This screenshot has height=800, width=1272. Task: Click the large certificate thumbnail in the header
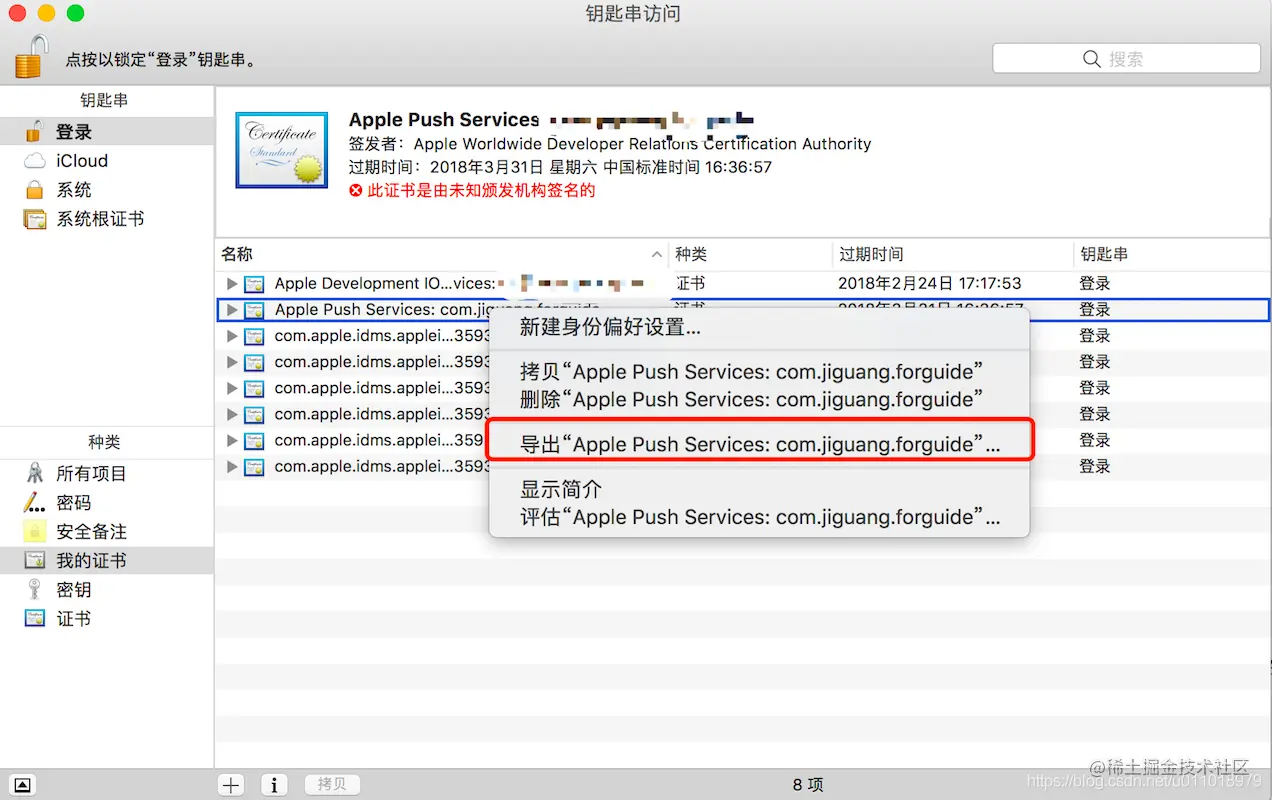[282, 150]
